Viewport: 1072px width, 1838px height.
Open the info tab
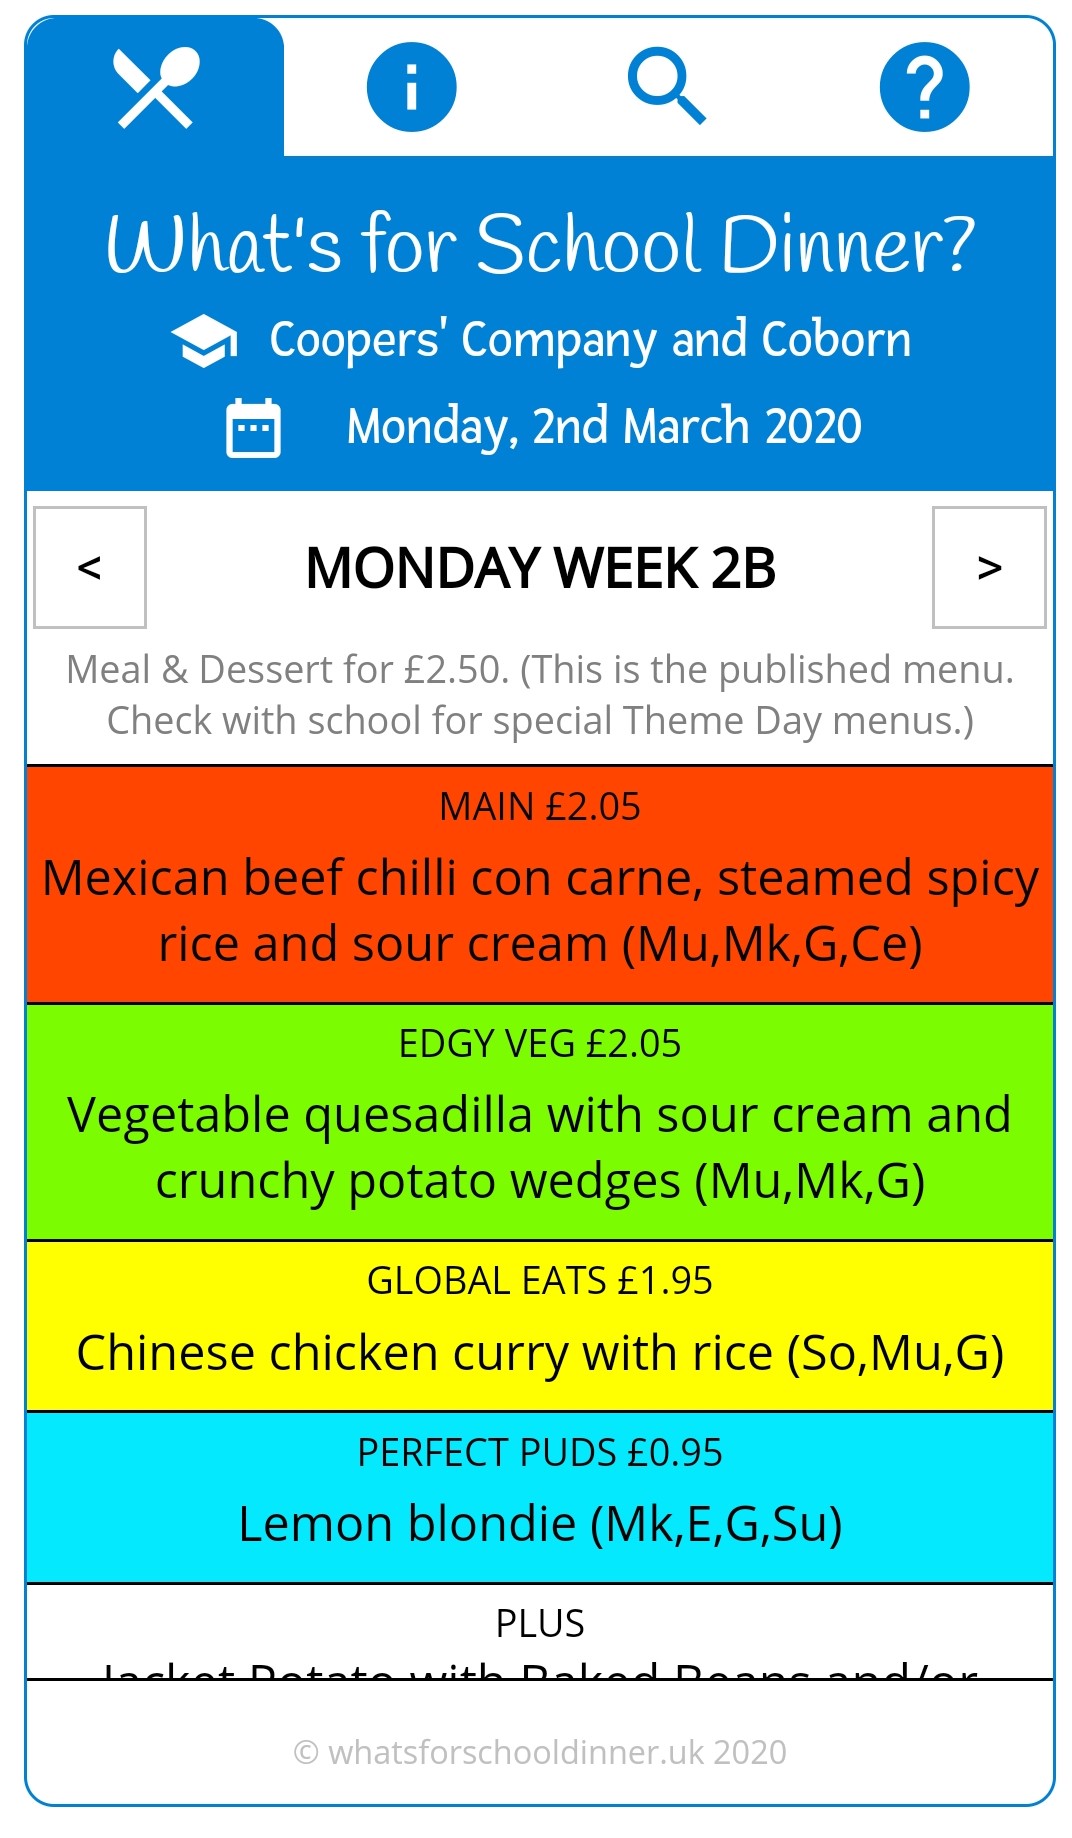click(x=411, y=88)
